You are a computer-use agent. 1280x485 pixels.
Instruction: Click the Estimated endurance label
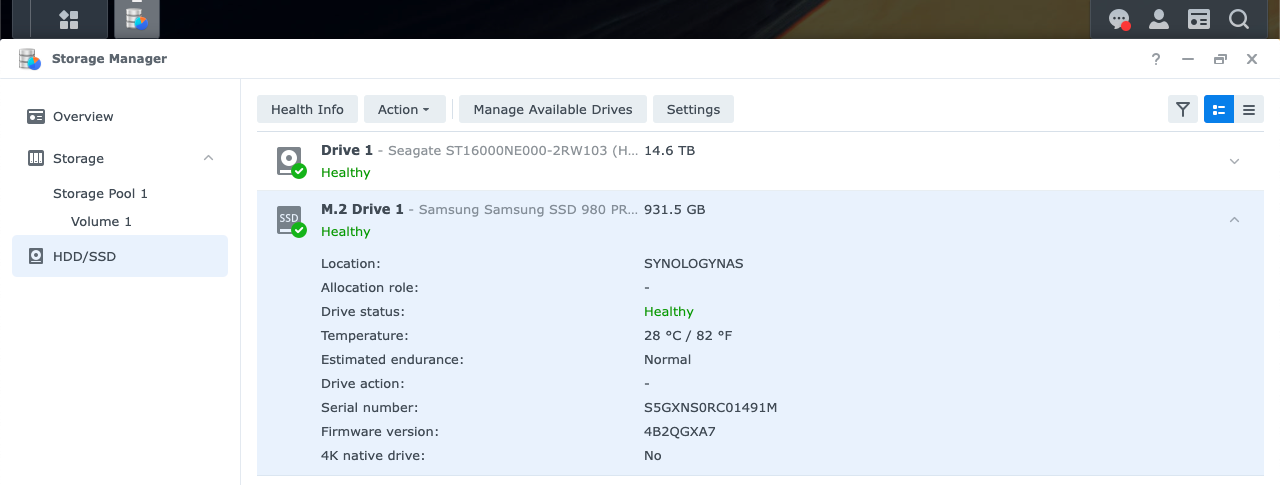(392, 360)
